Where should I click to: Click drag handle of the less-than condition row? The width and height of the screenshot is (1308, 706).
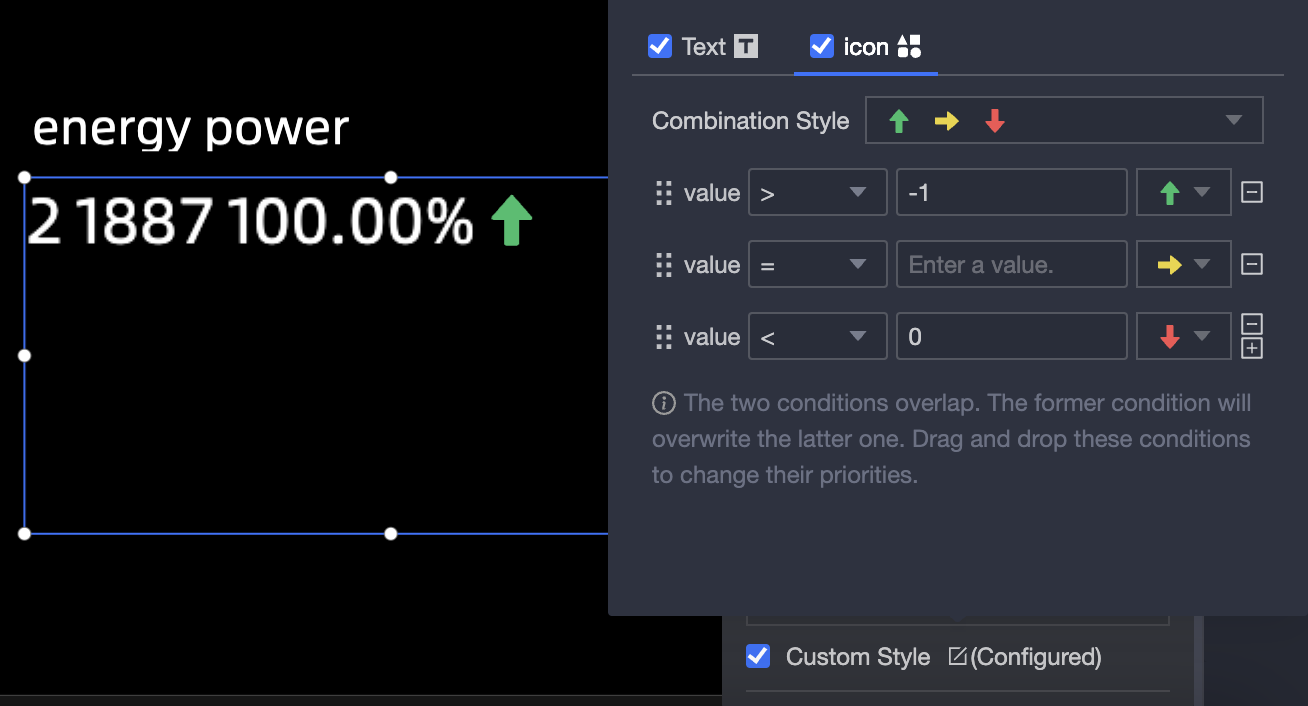click(x=663, y=337)
